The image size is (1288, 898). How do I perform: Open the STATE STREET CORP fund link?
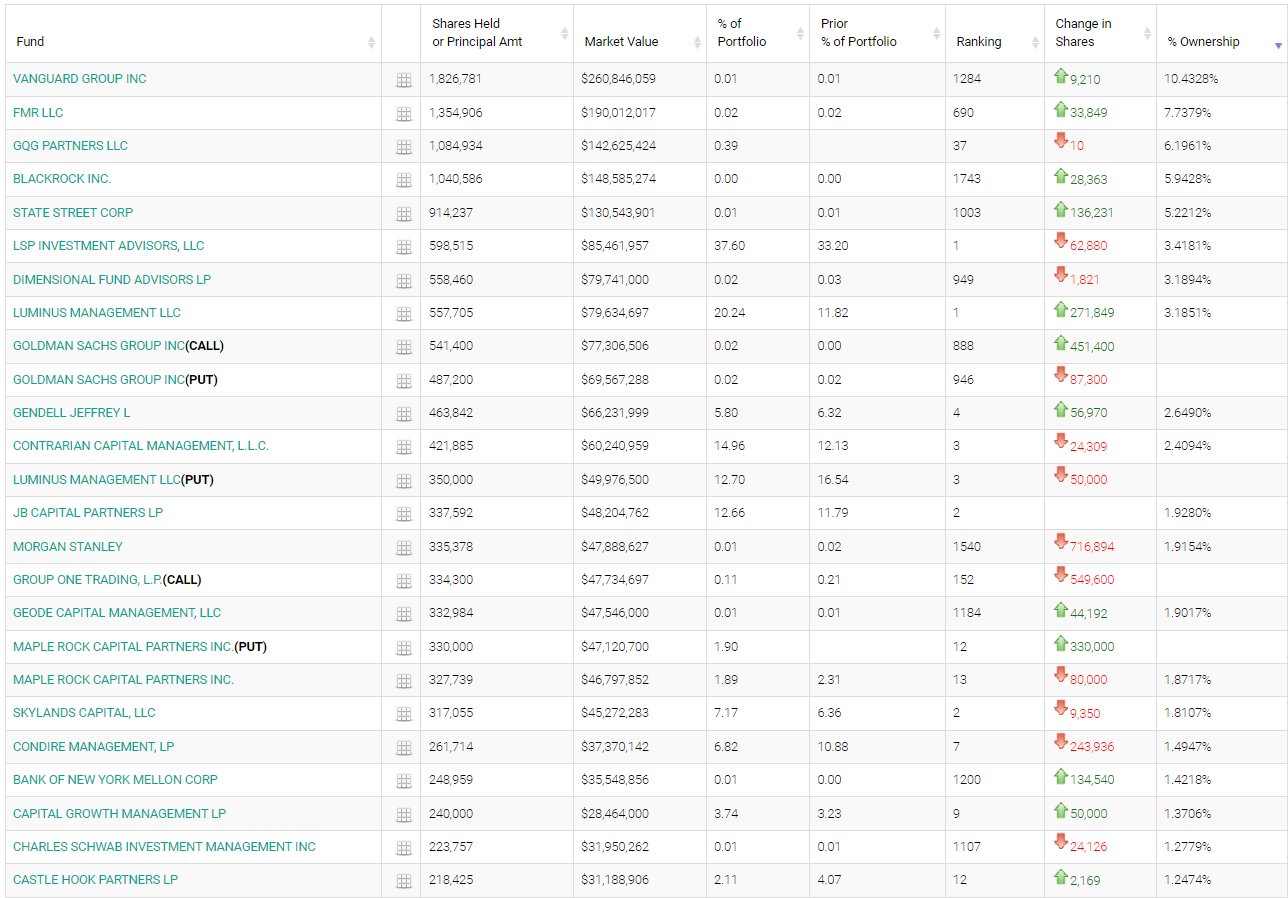tap(73, 213)
